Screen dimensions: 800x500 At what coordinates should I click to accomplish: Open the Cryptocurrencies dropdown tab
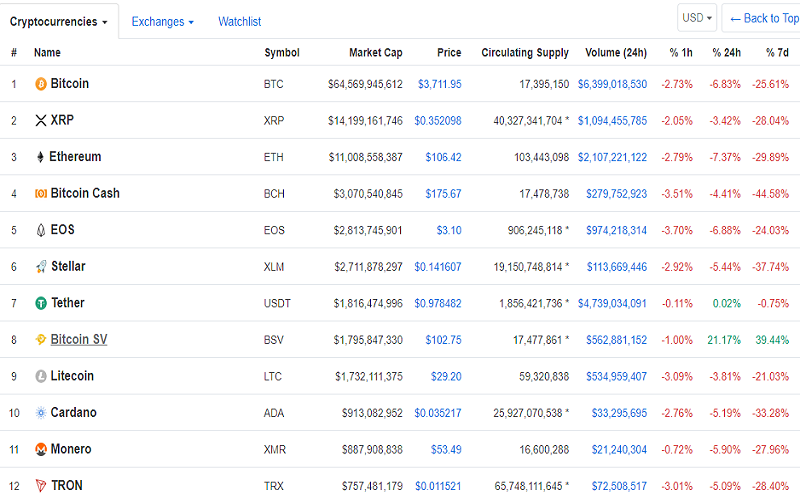pos(59,22)
